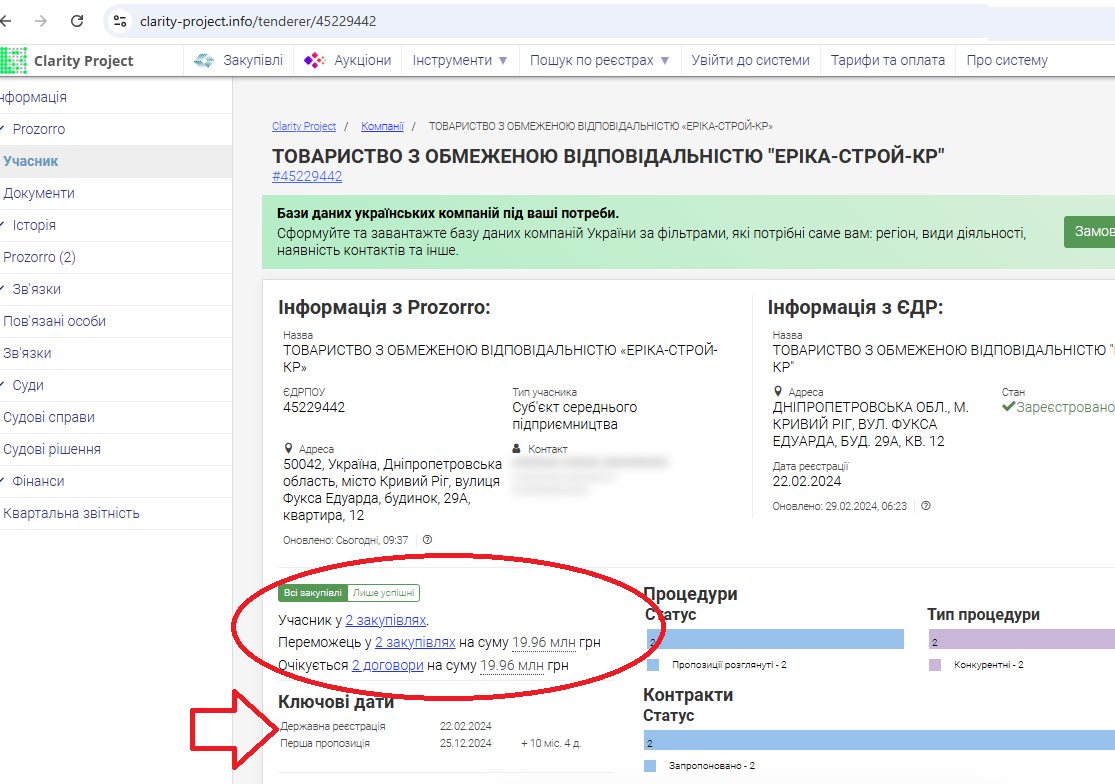
Task: Select the Всі закупівлі toggle
Action: tap(313, 593)
